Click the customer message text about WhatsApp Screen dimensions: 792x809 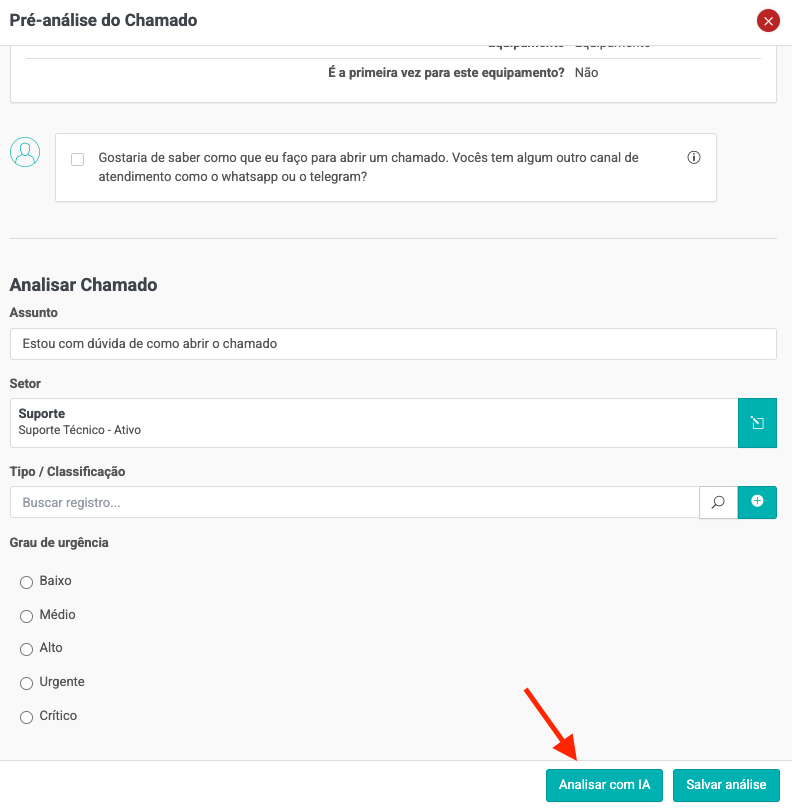[368, 167]
